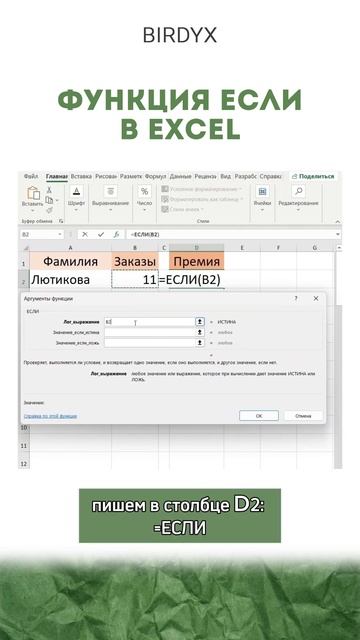Image resolution: width=360 pixels, height=640 pixels.
Task: Click Отмена in the dialog
Action: coord(303,416)
